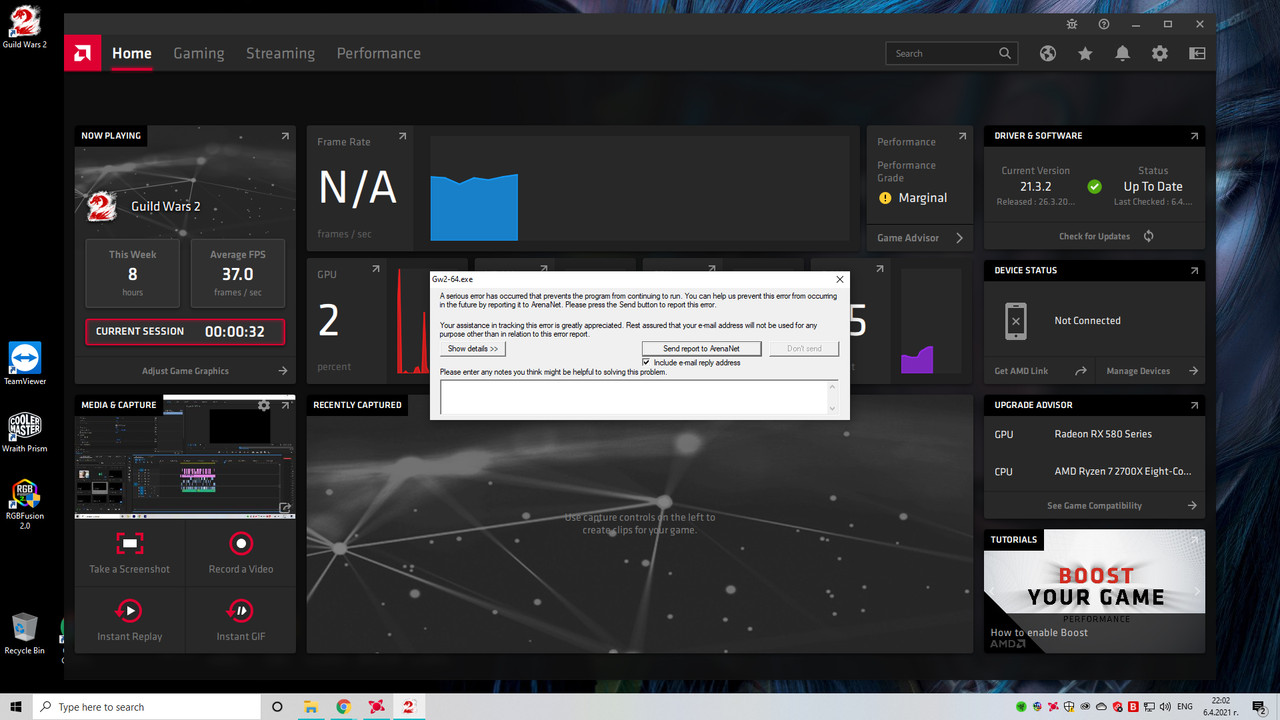Switch to the Streaming tab
The height and width of the screenshot is (720, 1280).
click(x=280, y=53)
